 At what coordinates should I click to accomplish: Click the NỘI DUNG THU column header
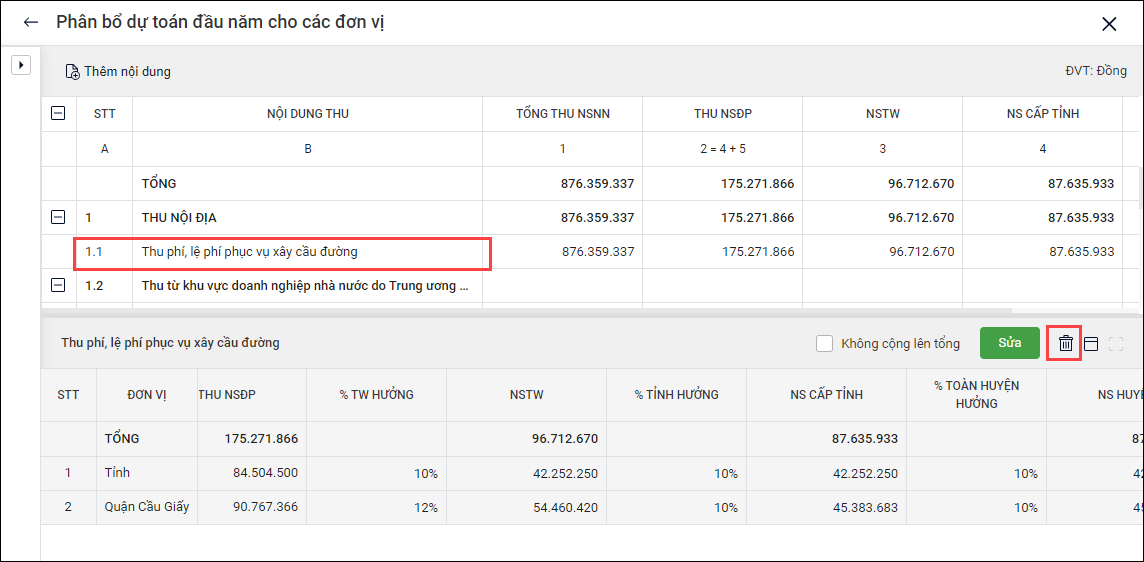click(307, 114)
